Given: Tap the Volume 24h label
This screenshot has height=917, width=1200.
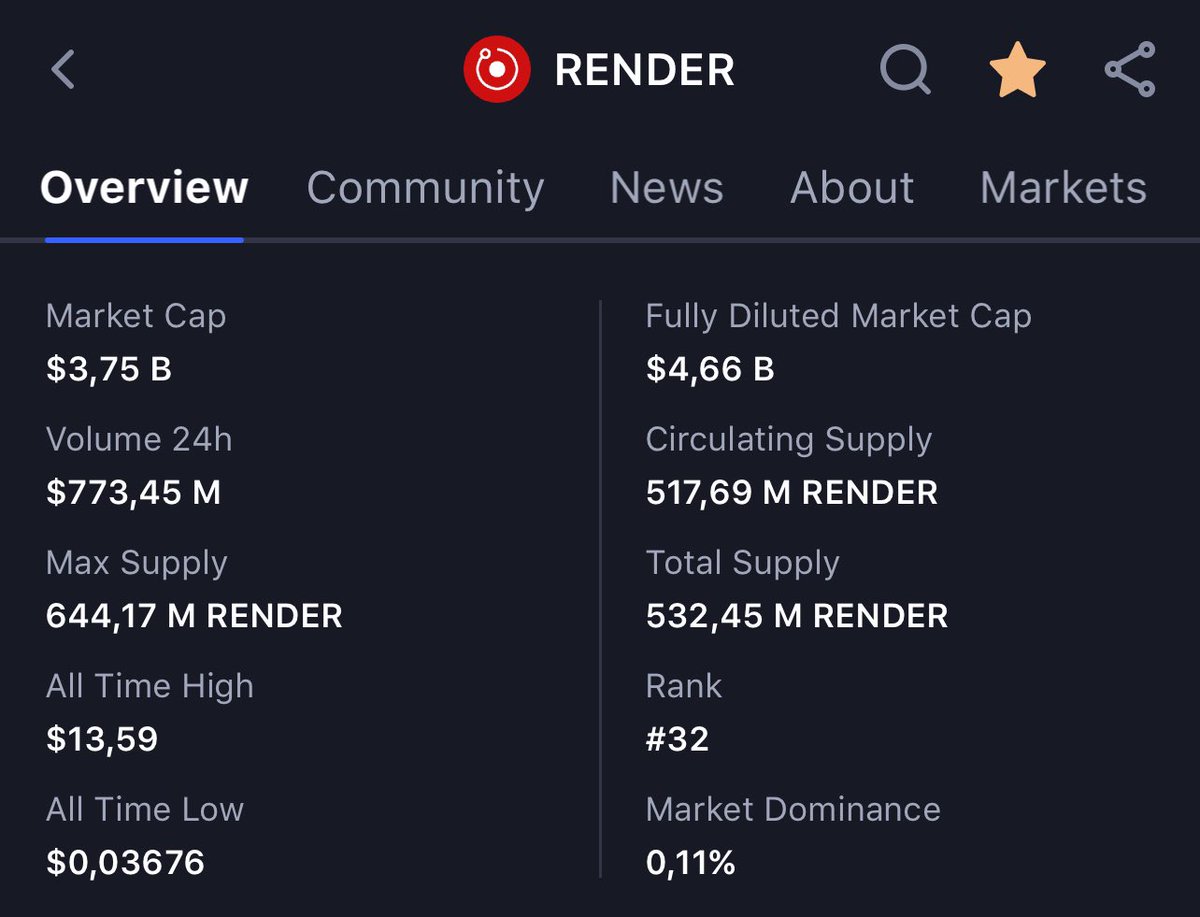Looking at the screenshot, I should 139,439.
